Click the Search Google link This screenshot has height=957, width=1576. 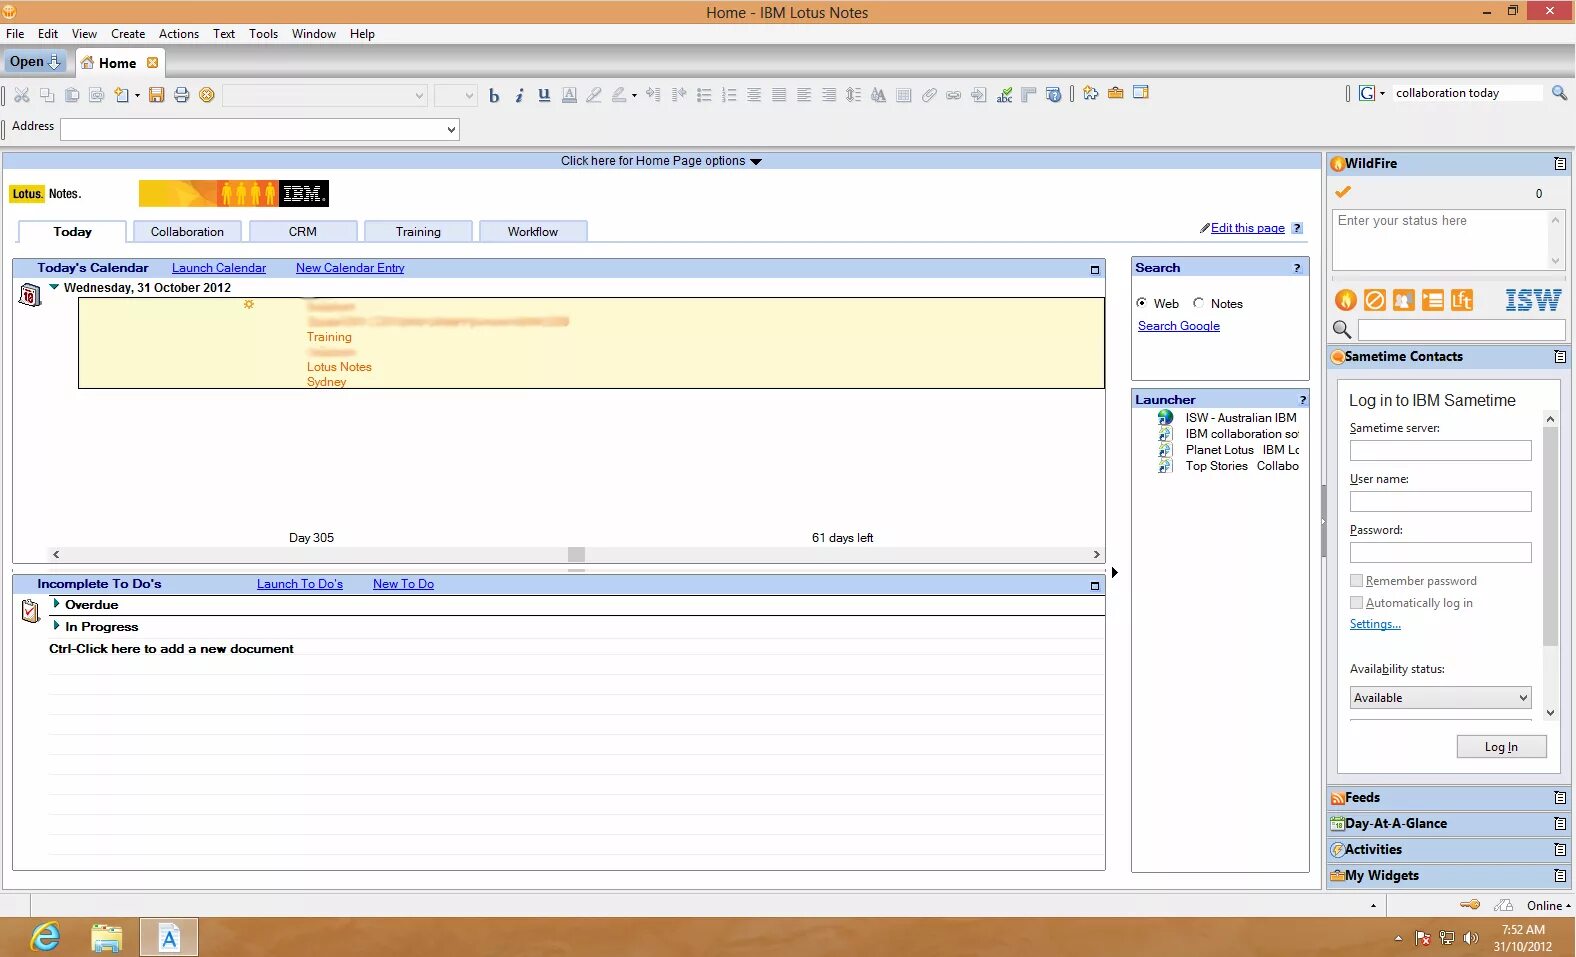[1179, 326]
